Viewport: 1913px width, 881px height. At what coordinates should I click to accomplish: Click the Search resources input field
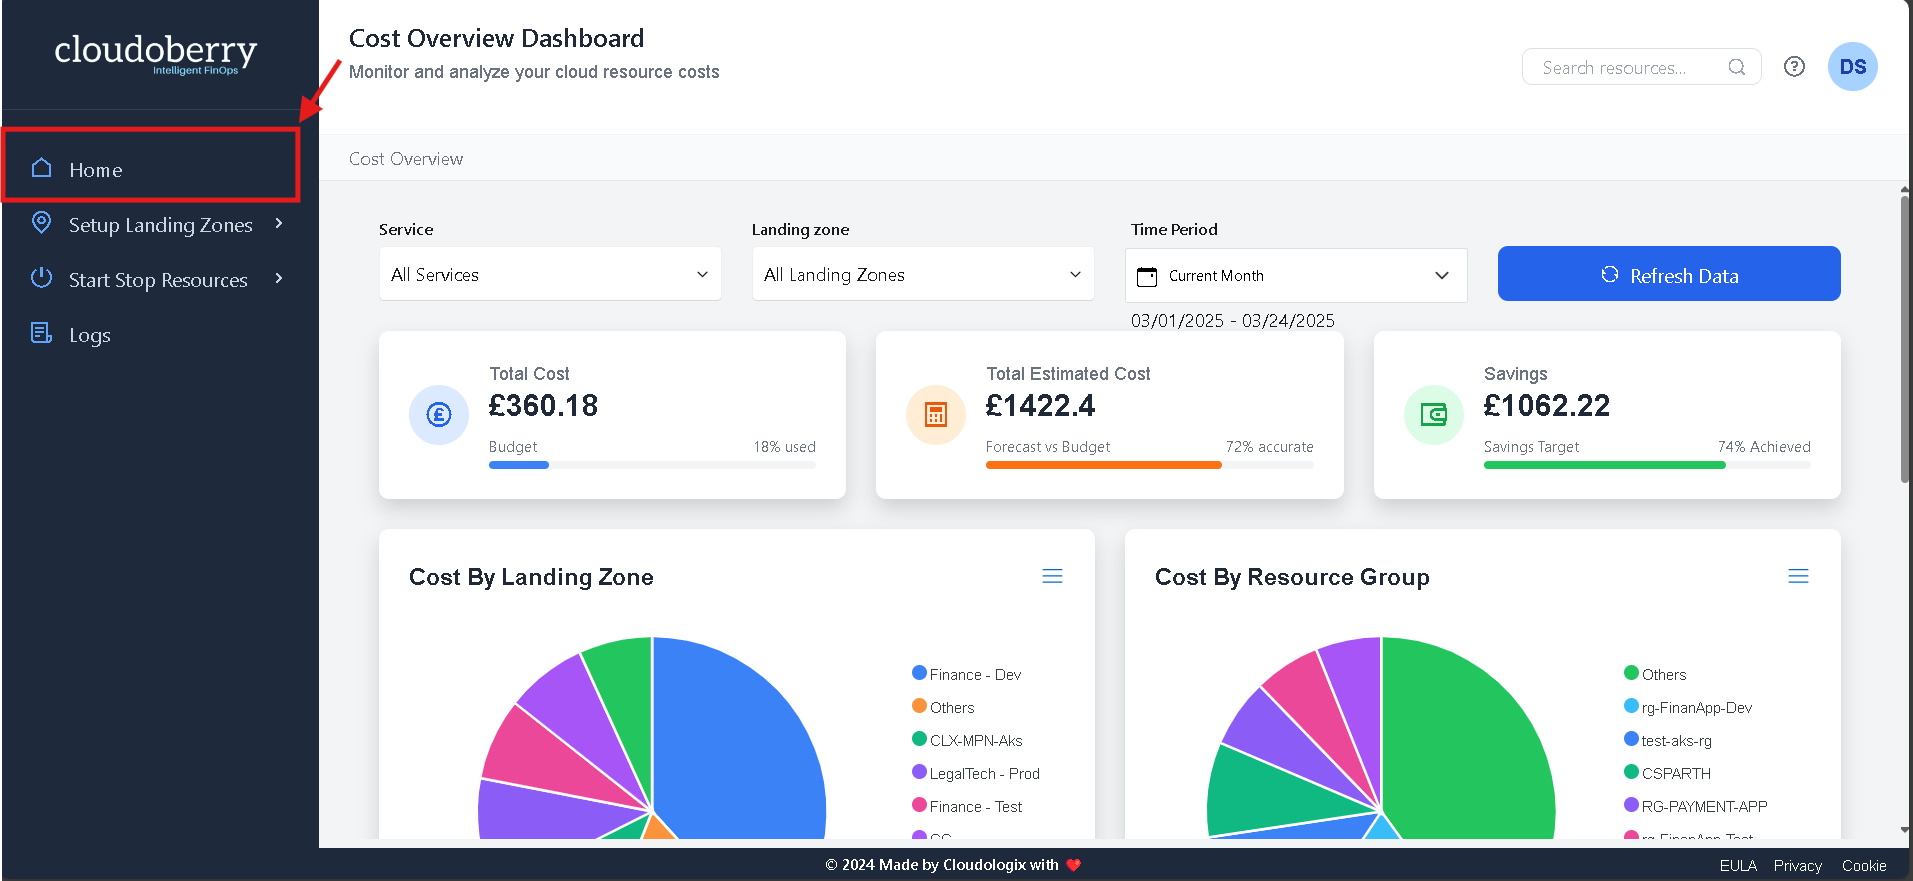[1641, 67]
